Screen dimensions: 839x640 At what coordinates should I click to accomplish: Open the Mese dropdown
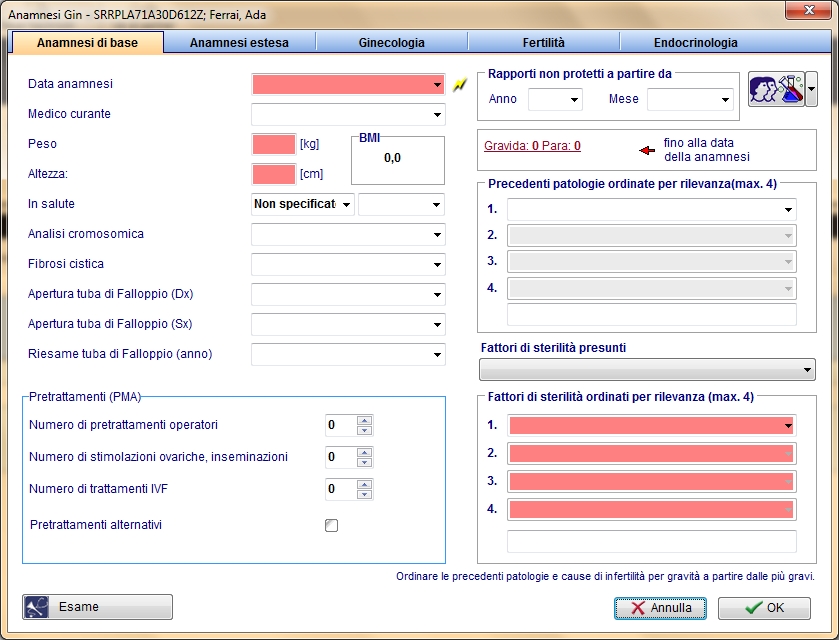[x=725, y=100]
